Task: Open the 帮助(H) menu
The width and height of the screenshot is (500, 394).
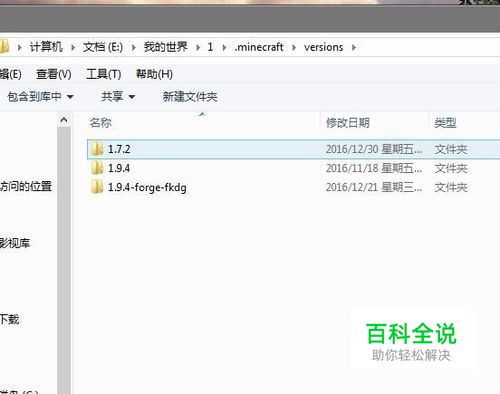Action: click(154, 74)
